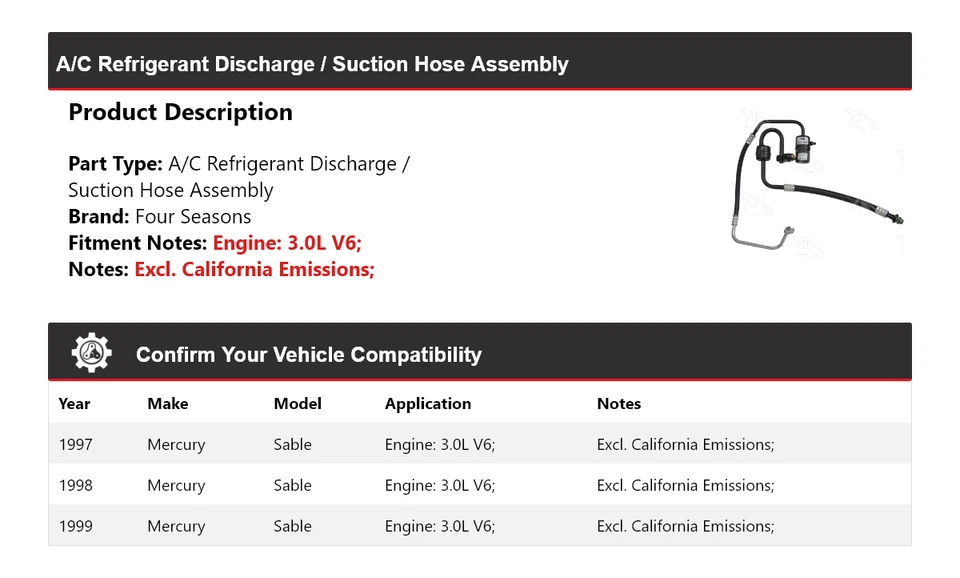Screen dimensions: 960x578
Task: Click Excl. California Emissions in the 1999 row
Action: 685,527
